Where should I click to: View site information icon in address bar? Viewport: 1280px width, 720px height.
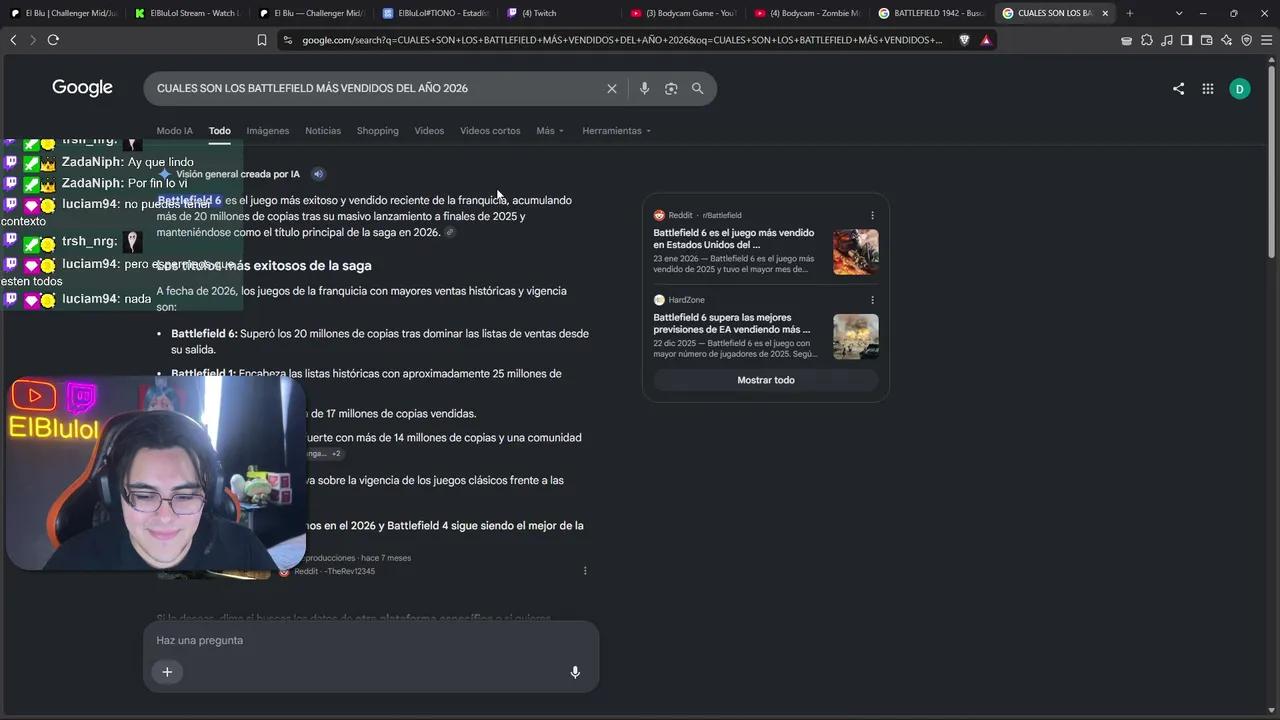coord(288,40)
